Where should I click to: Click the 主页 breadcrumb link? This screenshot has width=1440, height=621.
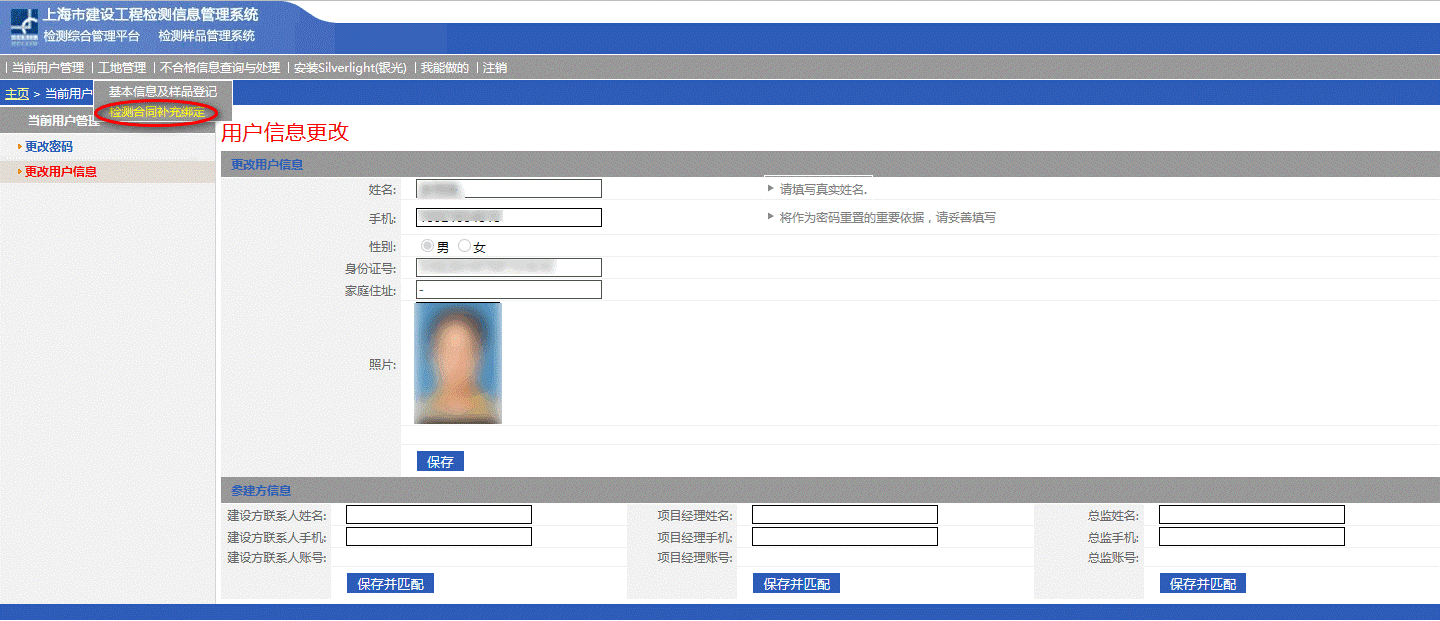click(x=17, y=93)
